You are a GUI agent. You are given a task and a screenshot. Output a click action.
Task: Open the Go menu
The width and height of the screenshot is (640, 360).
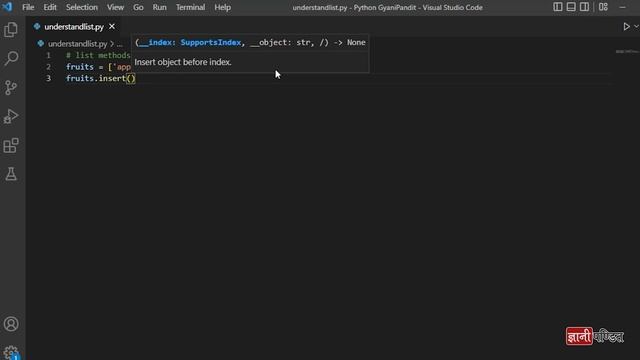pyautogui.click(x=138, y=7)
